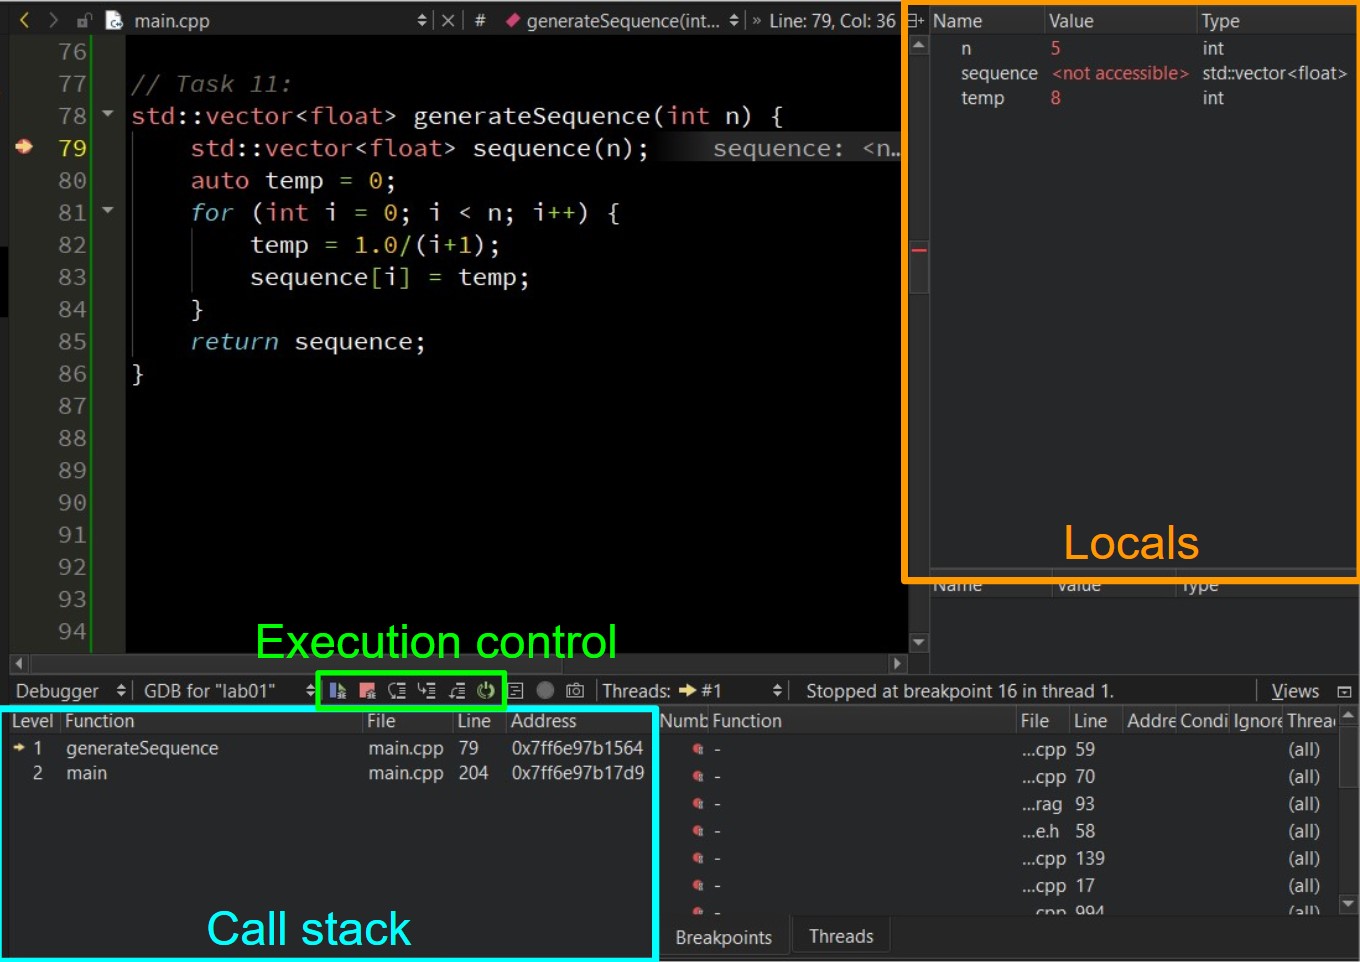Click breakpoint icon in row with line 70
Screen dimensions: 1360x962
[x=698, y=776]
